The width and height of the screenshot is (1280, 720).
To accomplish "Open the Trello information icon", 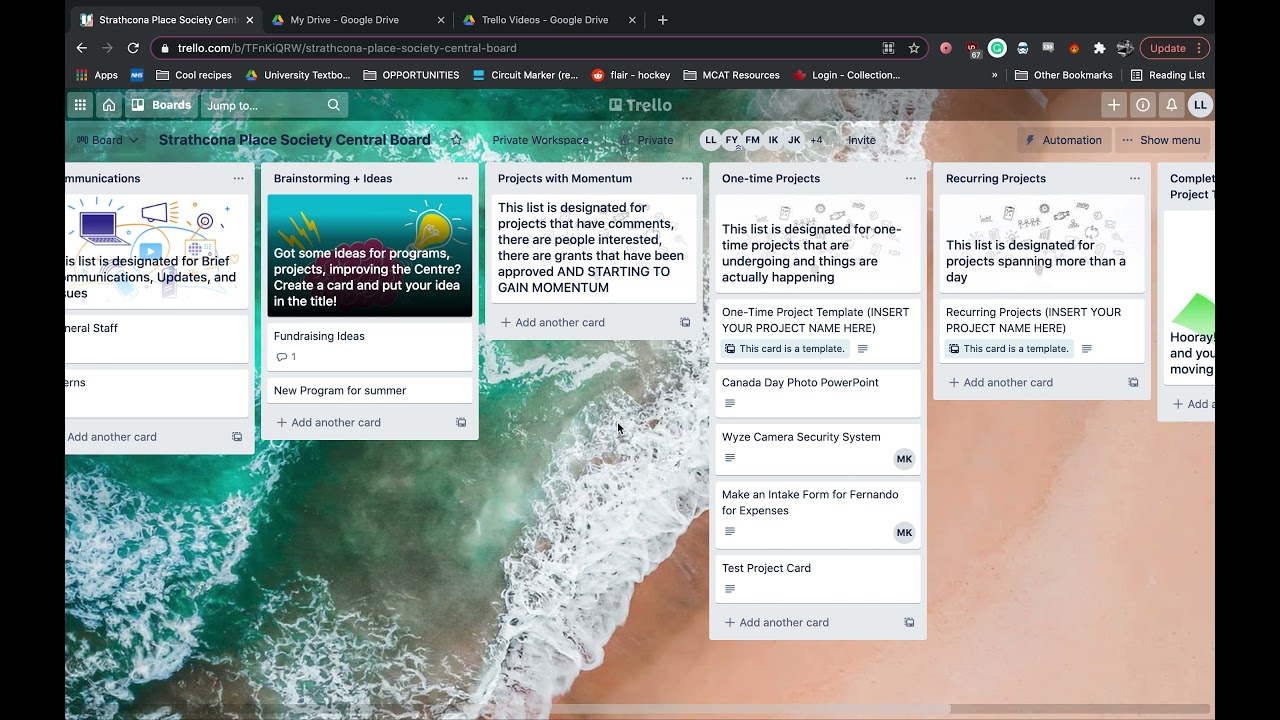I will [1143, 105].
